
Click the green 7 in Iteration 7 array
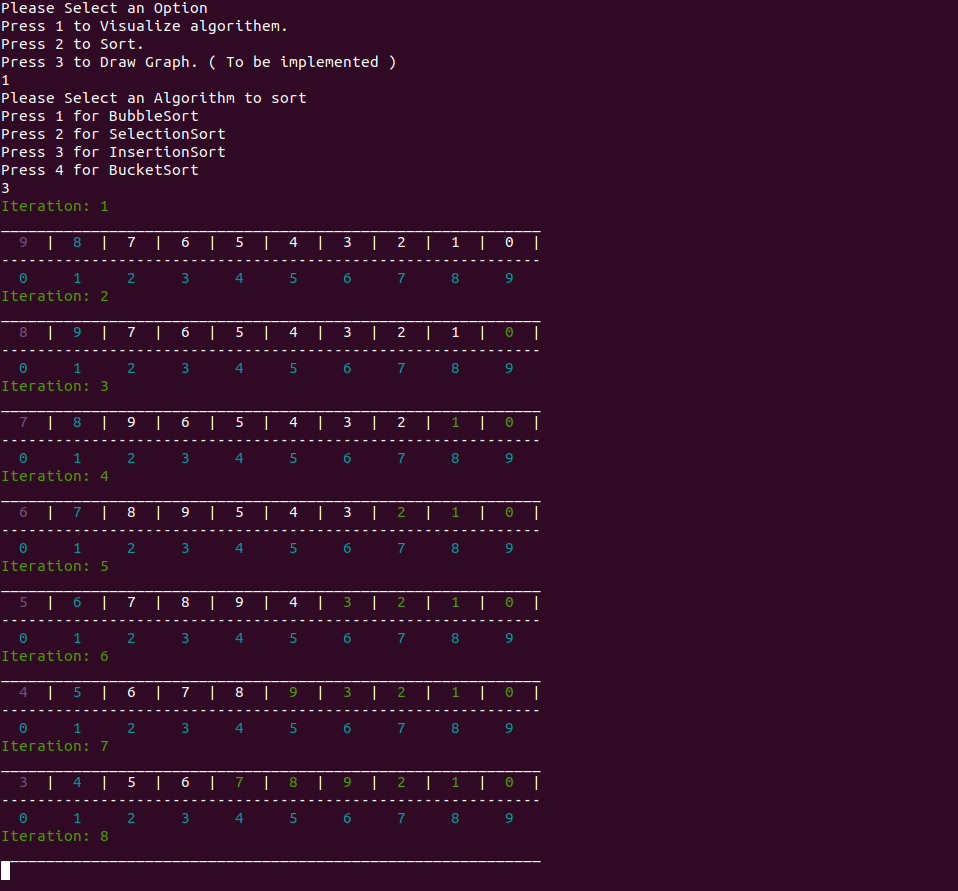point(240,782)
